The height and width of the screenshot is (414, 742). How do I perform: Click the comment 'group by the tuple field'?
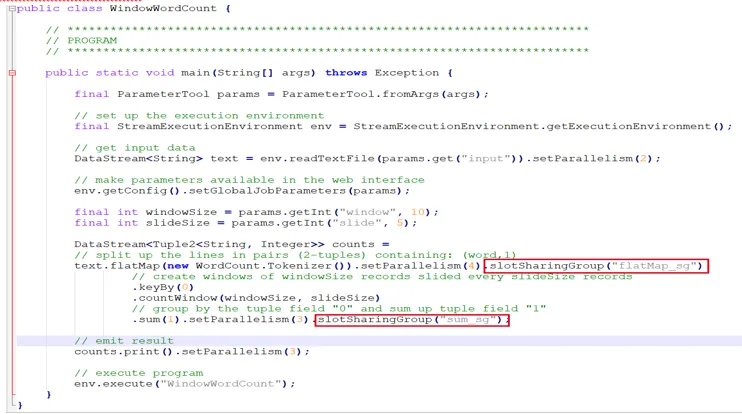(339, 308)
